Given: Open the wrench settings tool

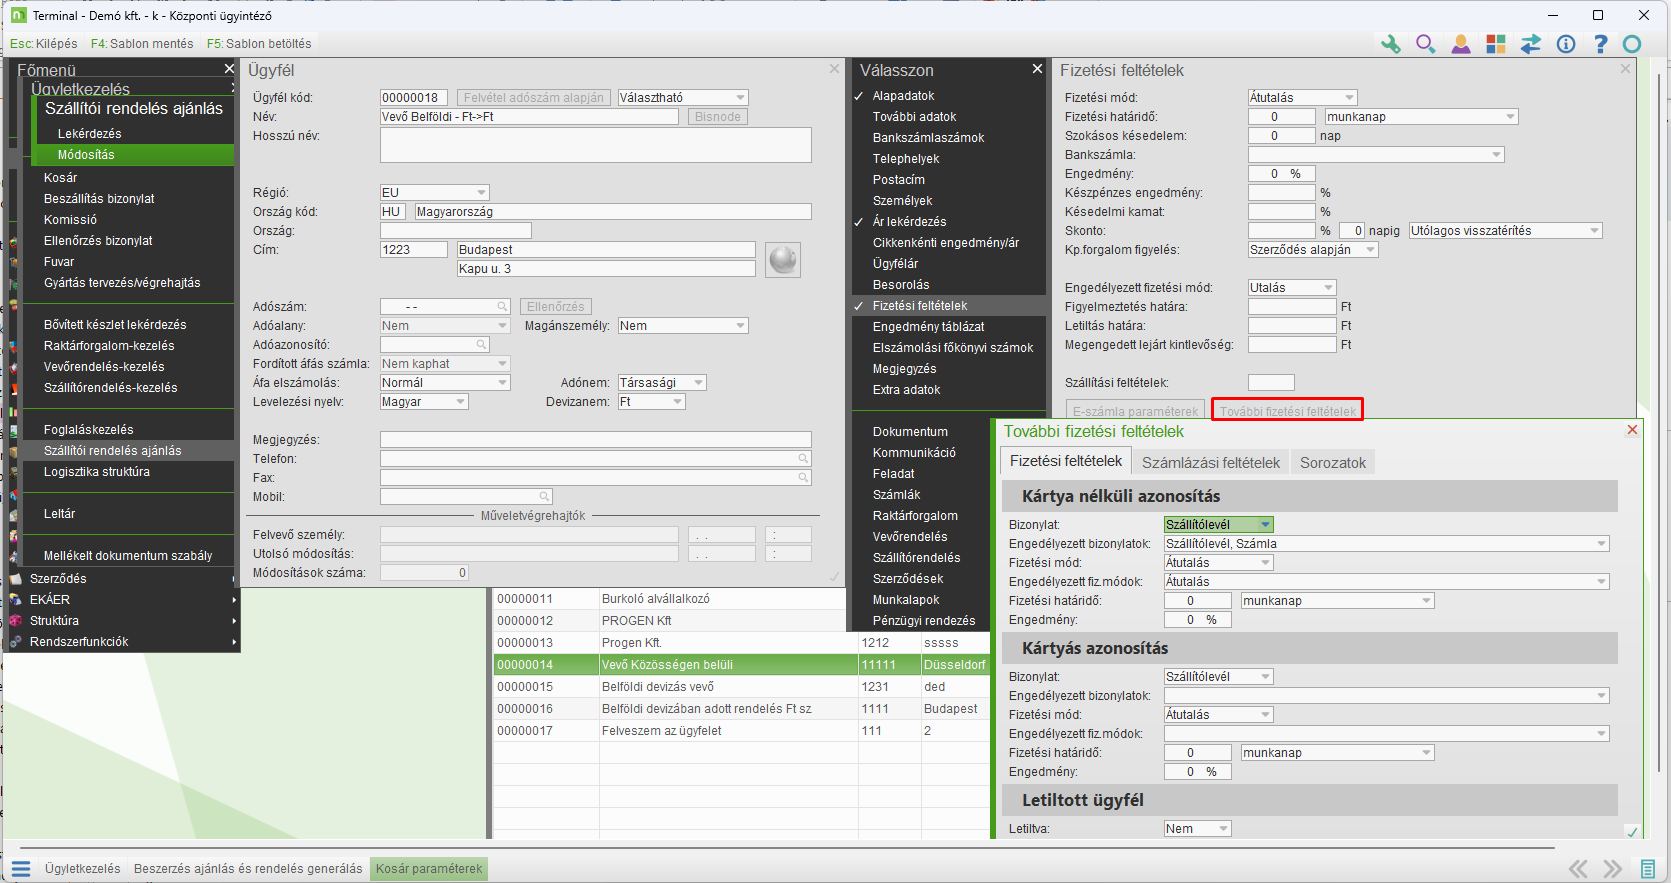Looking at the screenshot, I should click(1390, 44).
